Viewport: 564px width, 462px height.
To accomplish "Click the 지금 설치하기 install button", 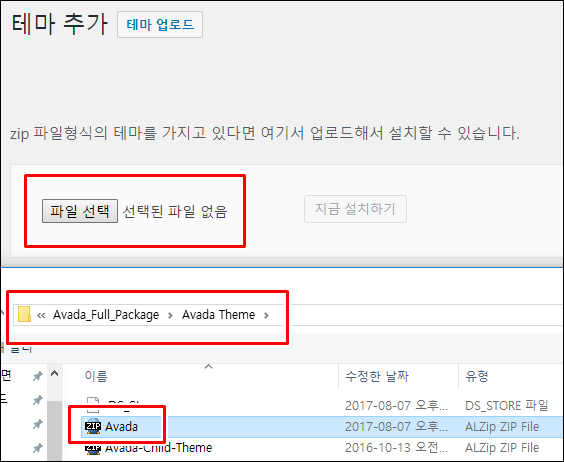I will 355,209.
